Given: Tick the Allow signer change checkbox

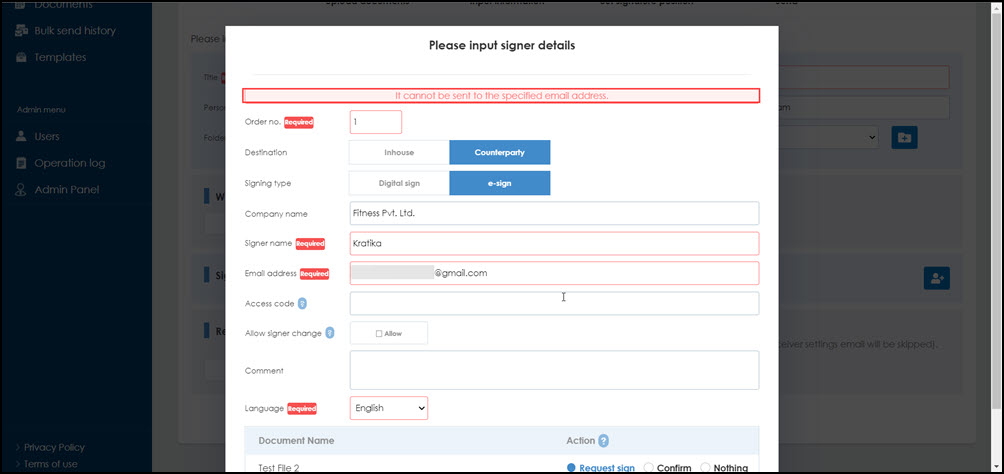Looking at the screenshot, I should point(379,334).
